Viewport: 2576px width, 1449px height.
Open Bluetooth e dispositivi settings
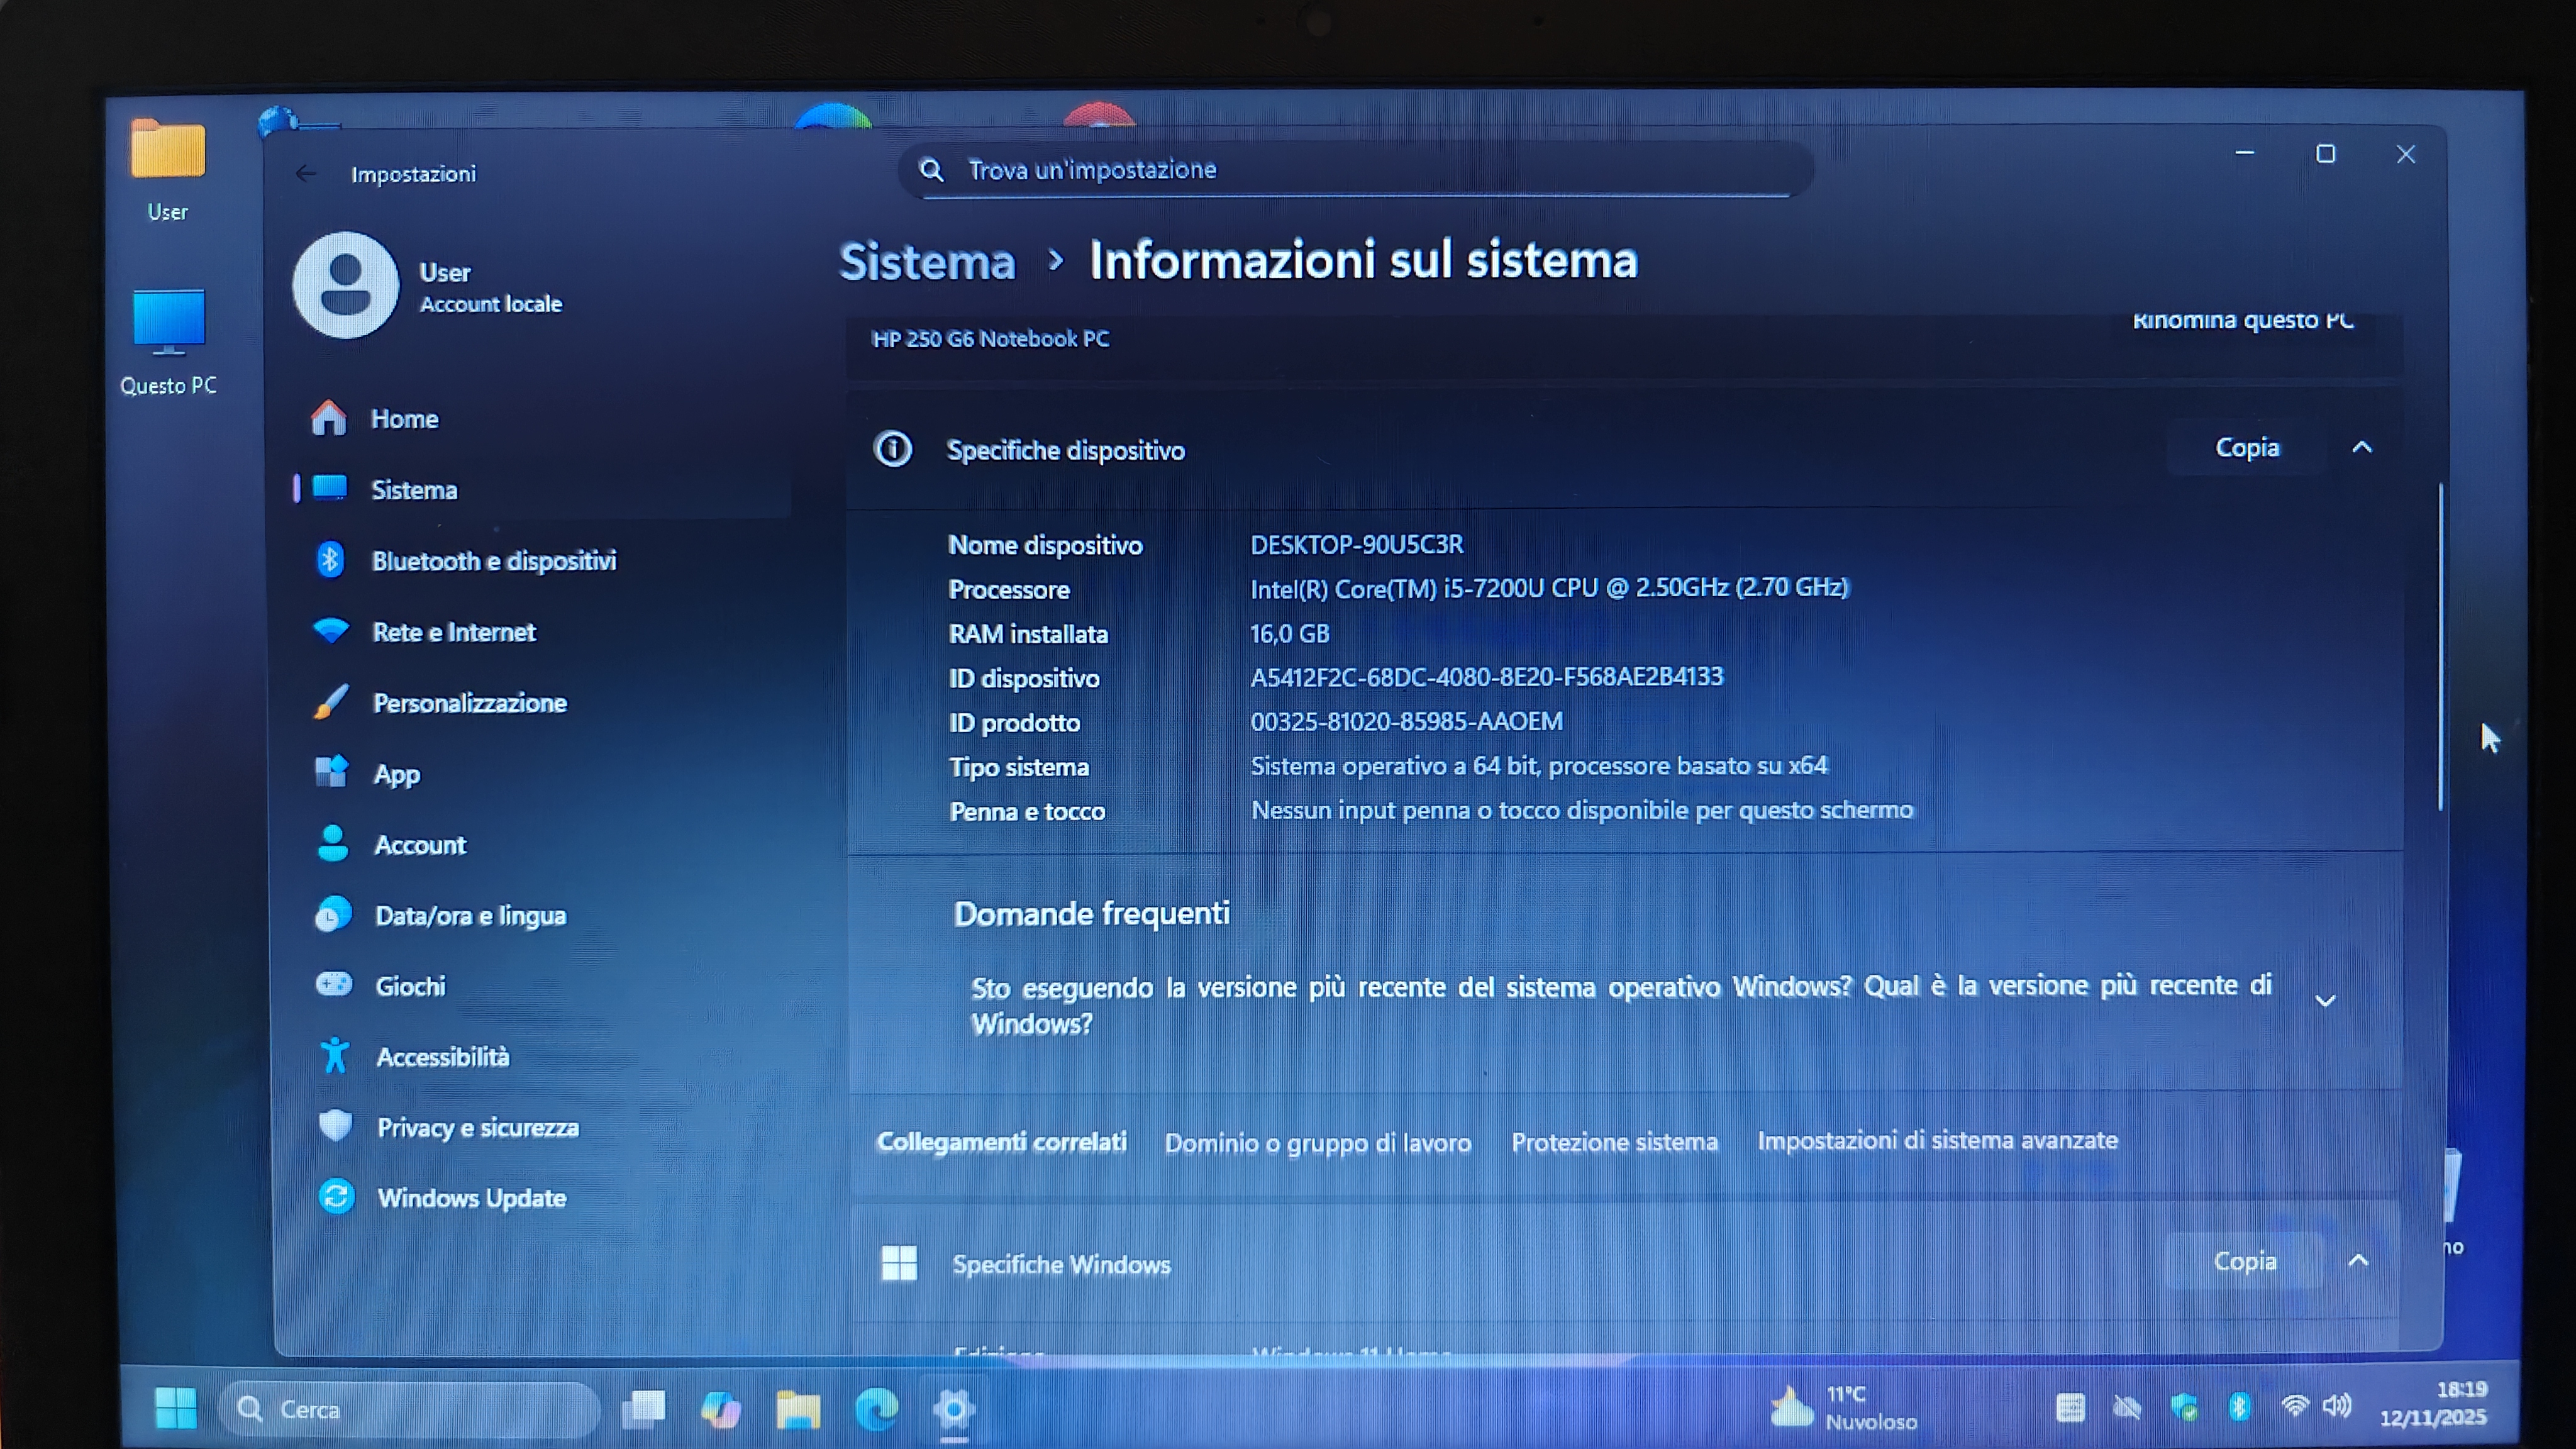pos(493,561)
